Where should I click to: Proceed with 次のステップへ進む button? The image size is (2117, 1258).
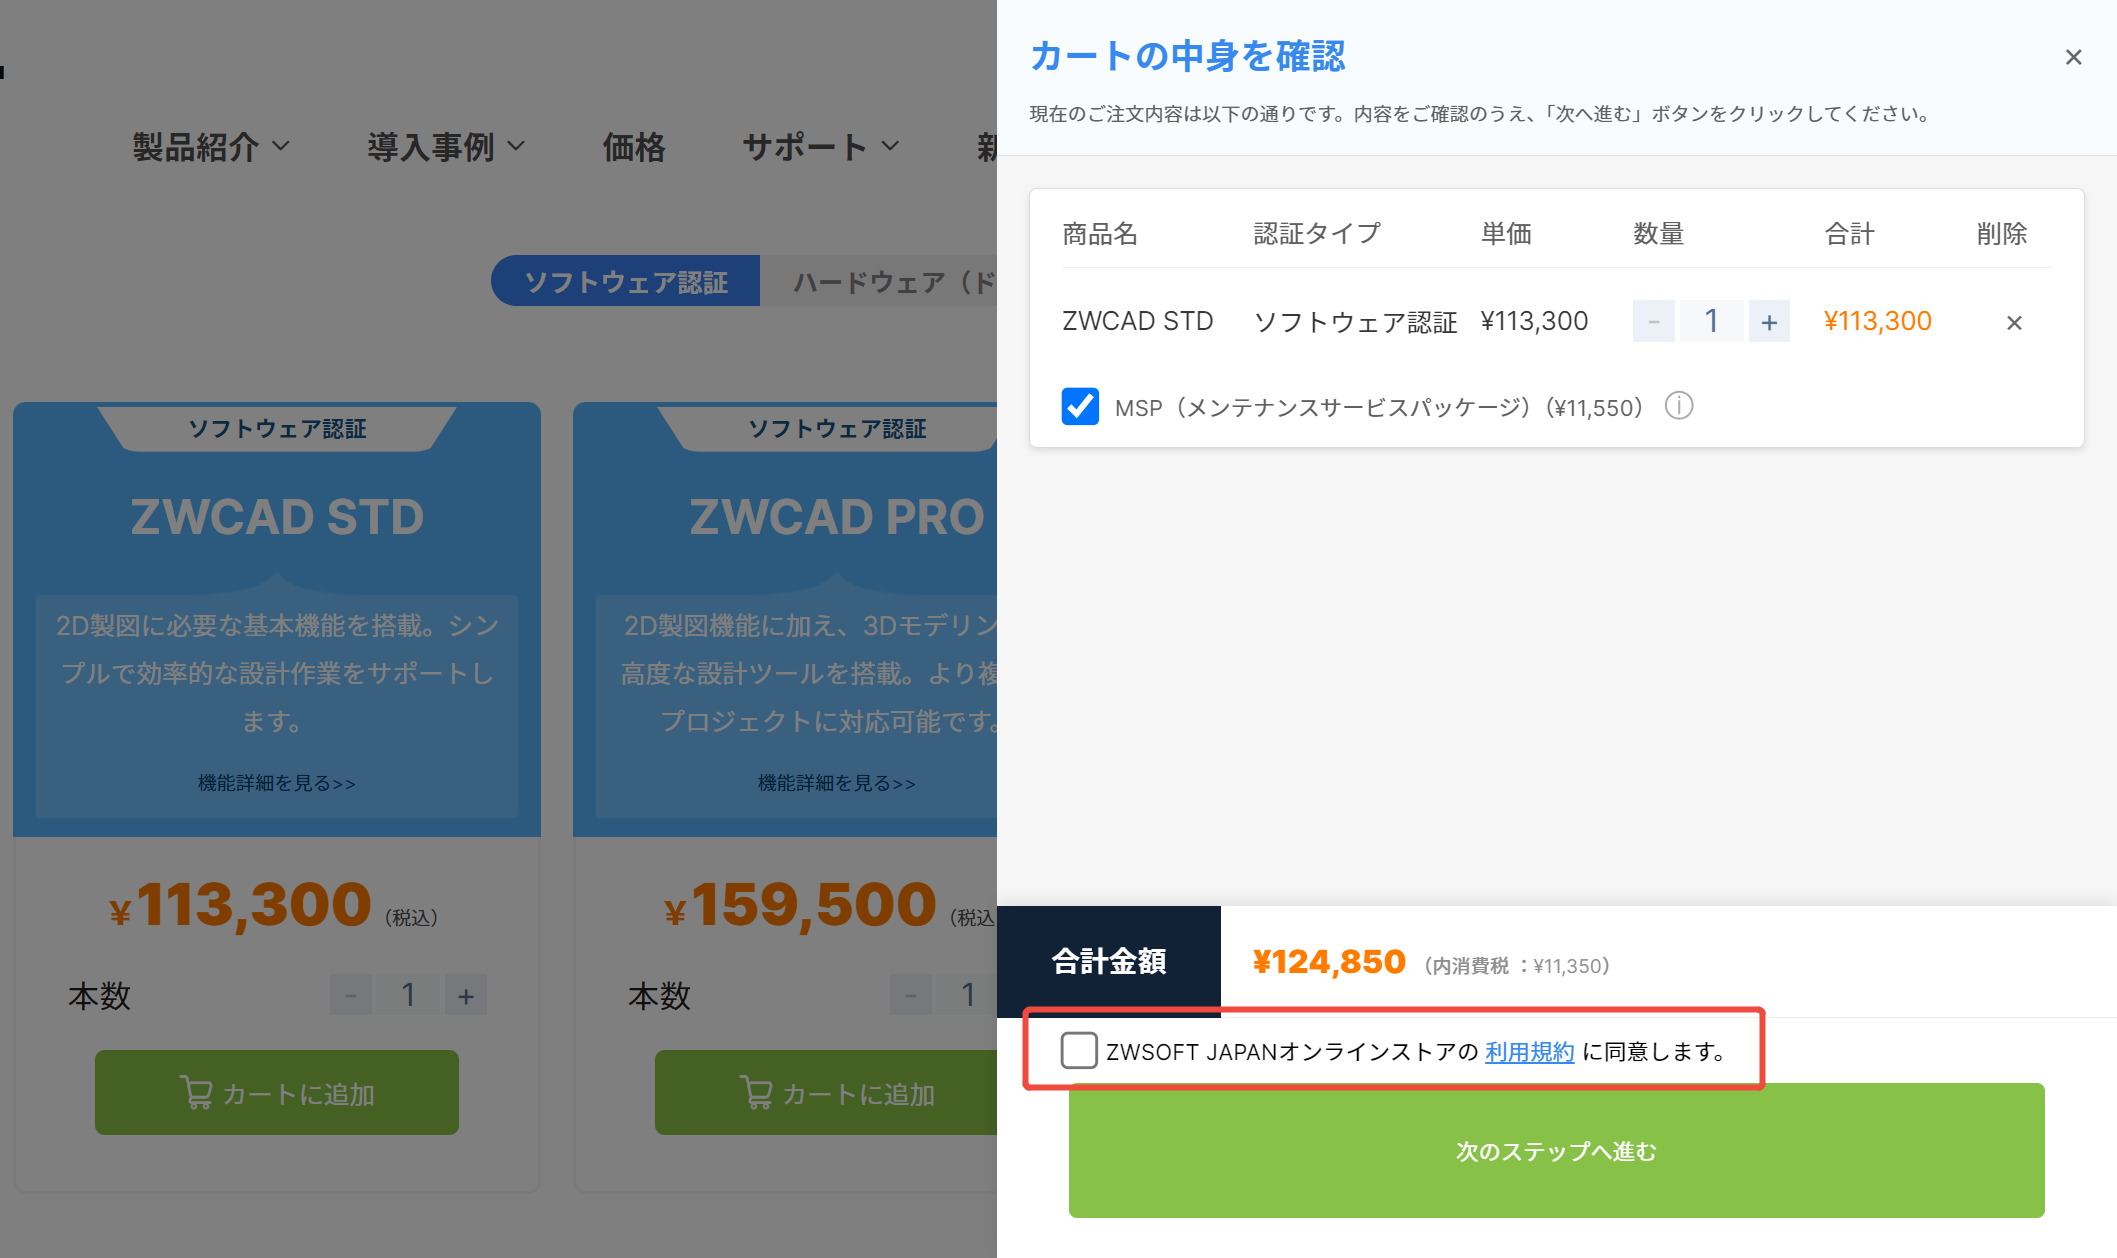pos(1556,1150)
